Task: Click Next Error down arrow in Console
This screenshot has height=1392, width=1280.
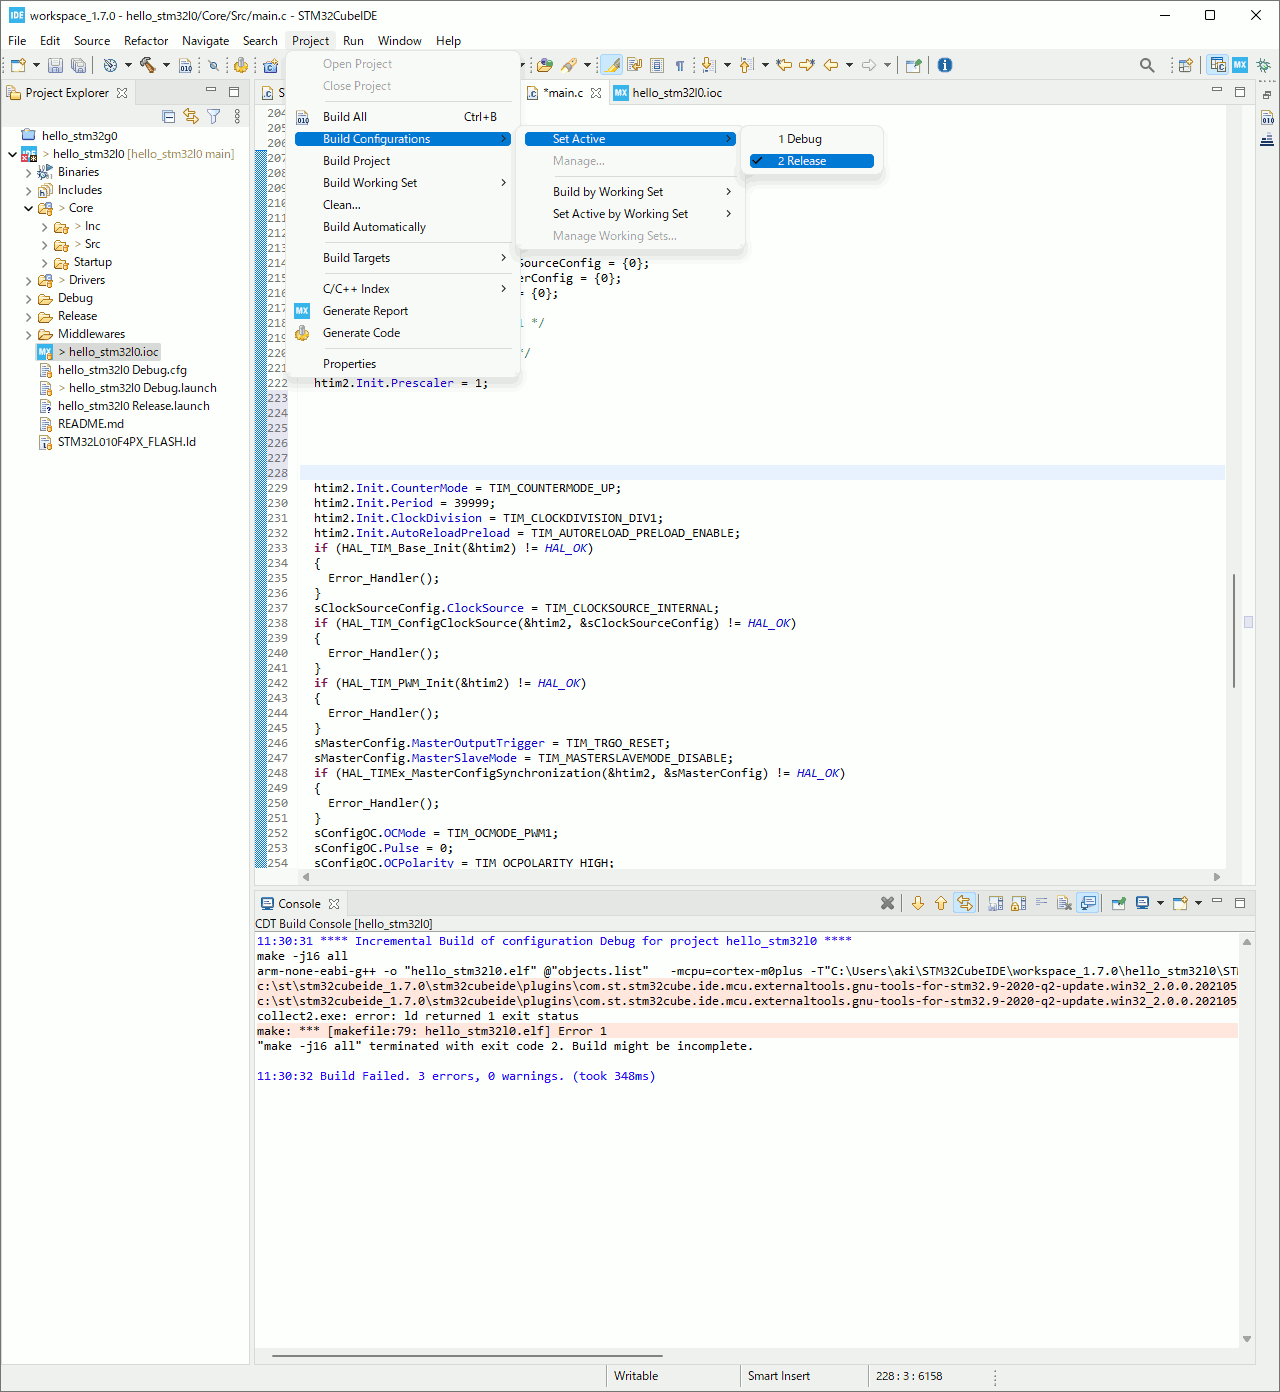Action: (918, 903)
